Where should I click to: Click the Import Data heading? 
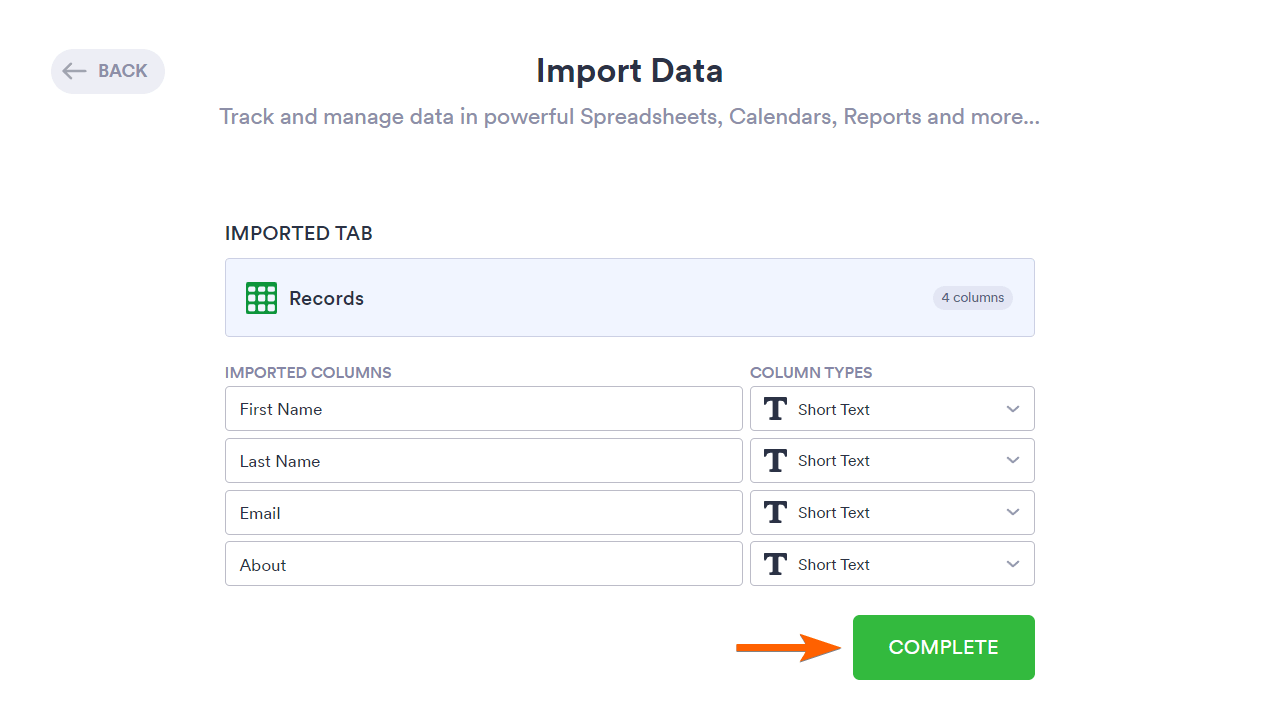point(629,71)
